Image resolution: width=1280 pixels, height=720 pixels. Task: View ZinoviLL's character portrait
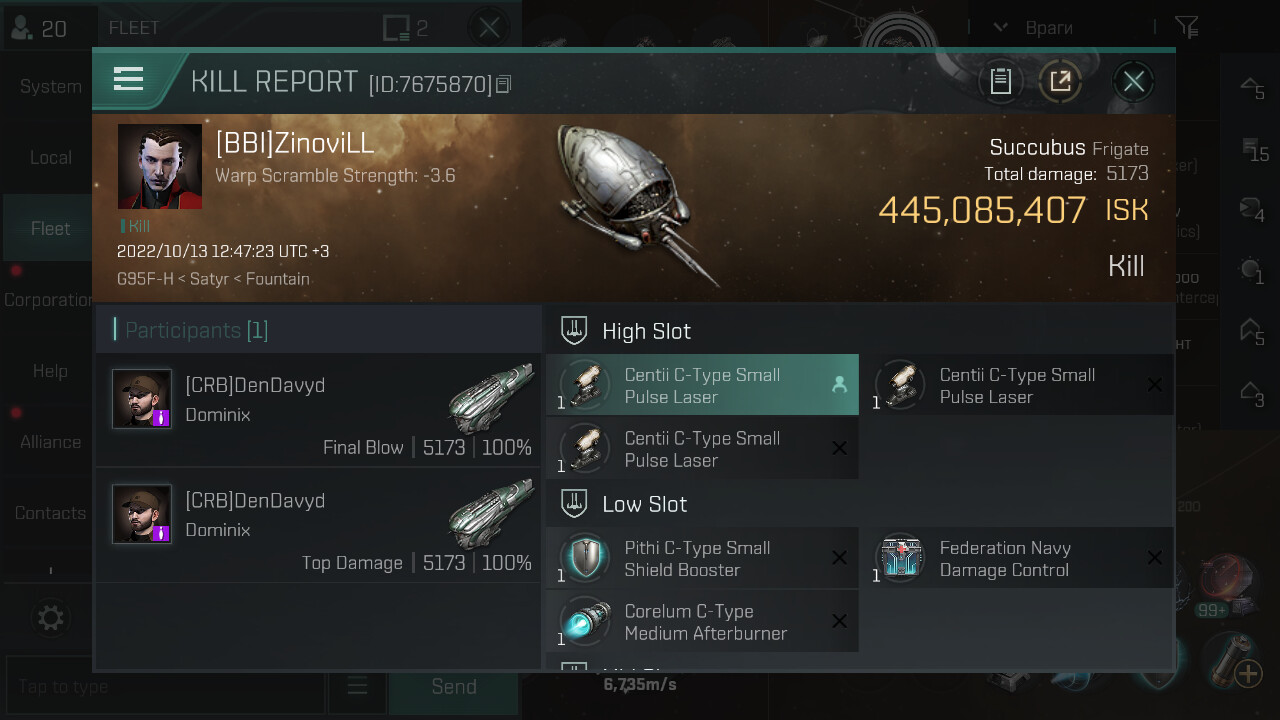[x=160, y=166]
